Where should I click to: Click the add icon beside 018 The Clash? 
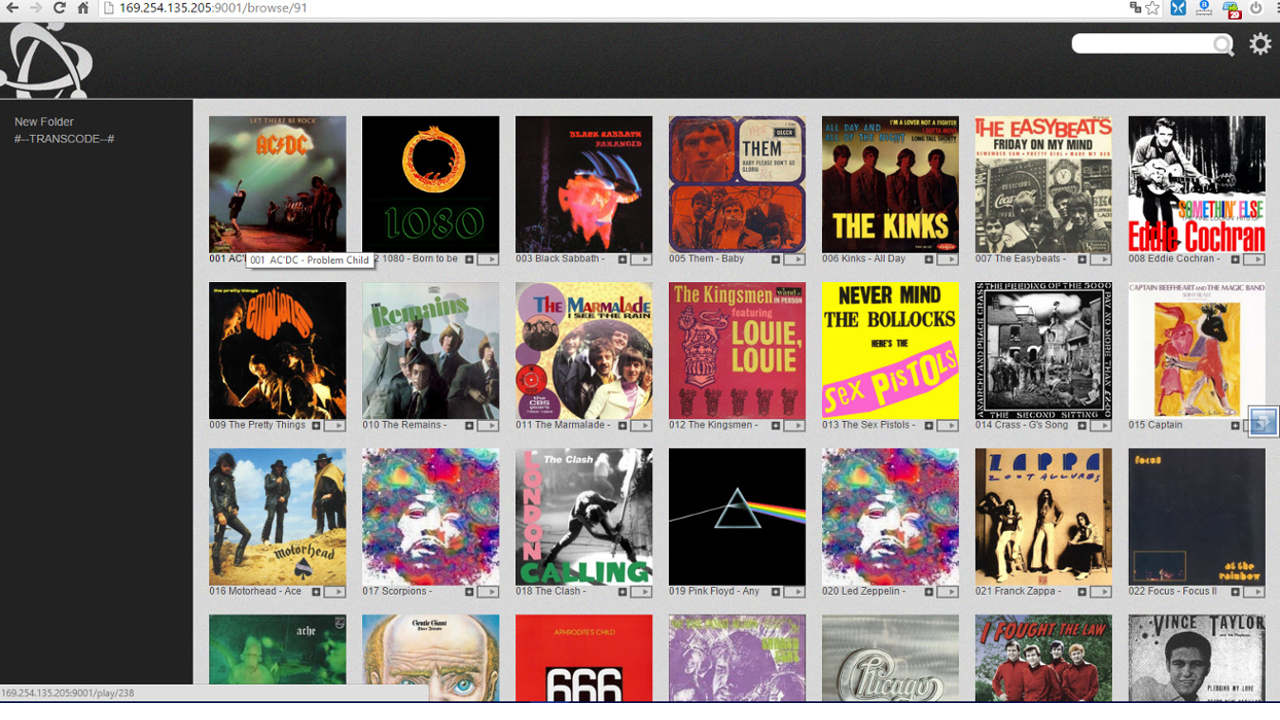click(x=622, y=592)
